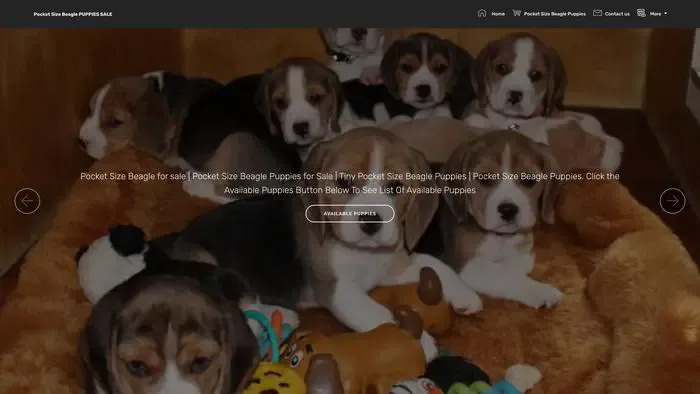This screenshot has height=394, width=700.
Task: Open the Contact us menu item
Action: pos(617,14)
